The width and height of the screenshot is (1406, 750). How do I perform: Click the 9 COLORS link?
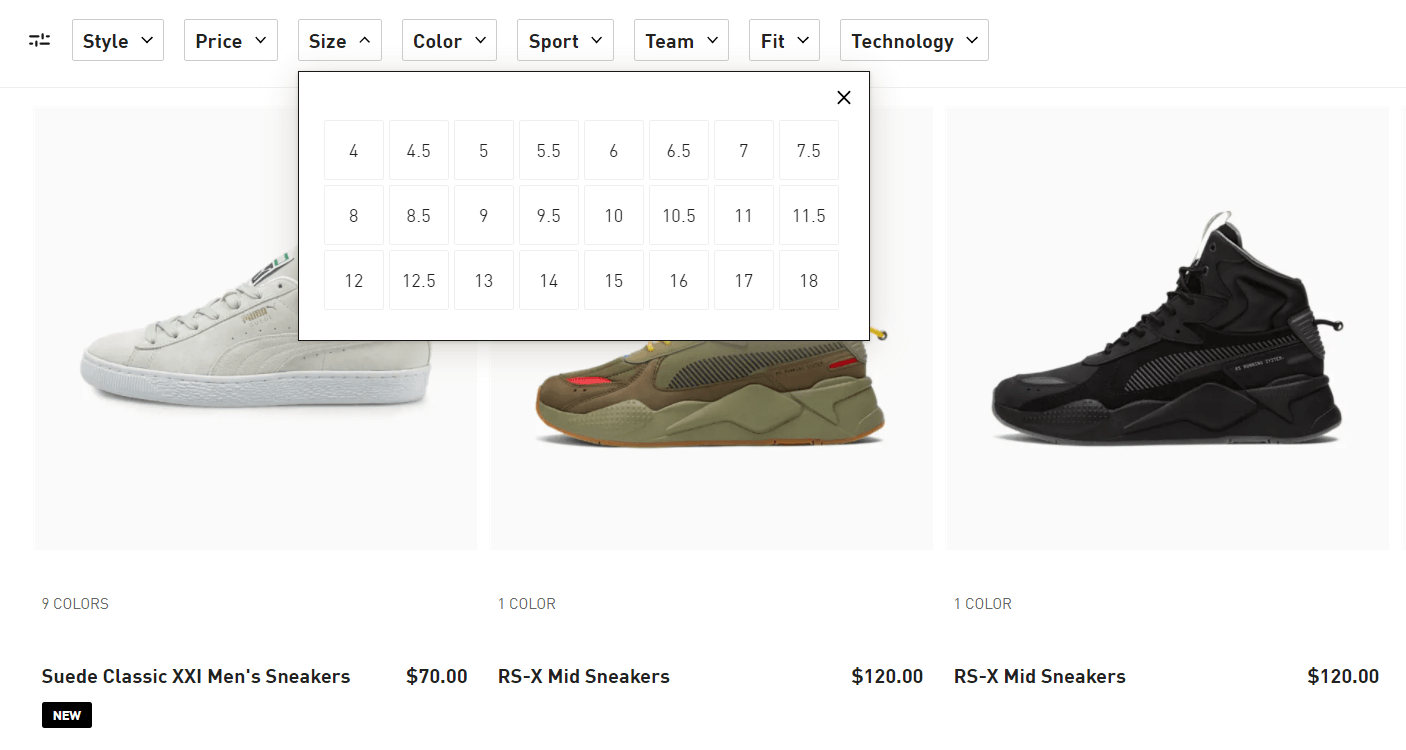point(75,604)
